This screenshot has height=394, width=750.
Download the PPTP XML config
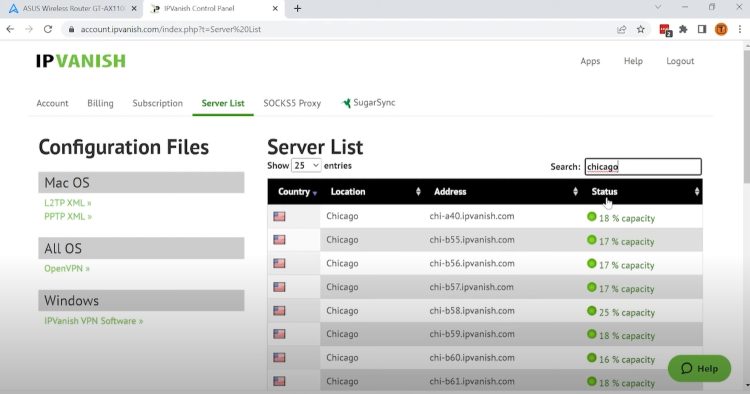[68, 217]
